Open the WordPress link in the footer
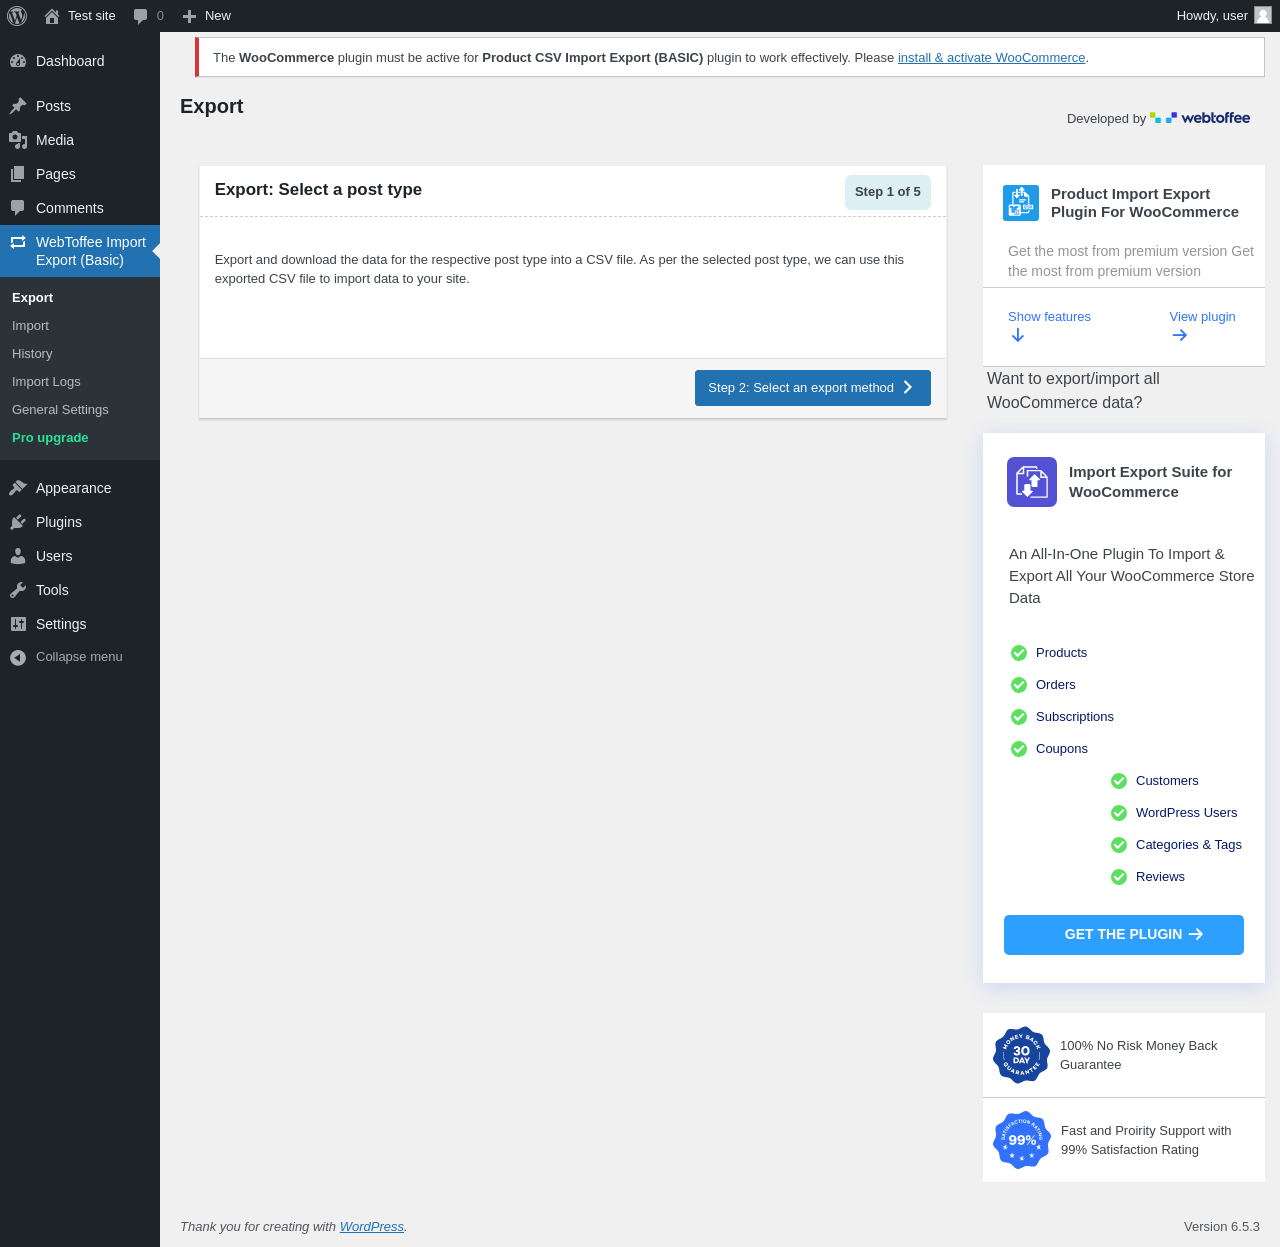 click(x=372, y=1227)
